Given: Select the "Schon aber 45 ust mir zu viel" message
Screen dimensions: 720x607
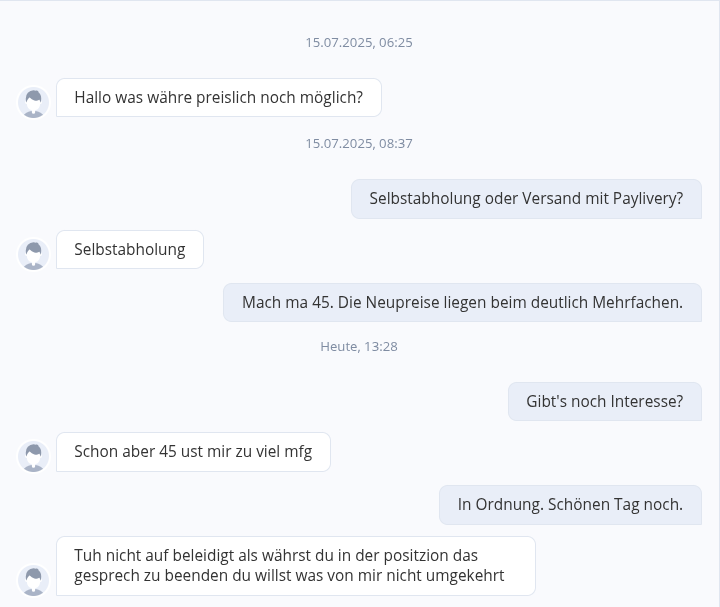Looking at the screenshot, I should 193,452.
